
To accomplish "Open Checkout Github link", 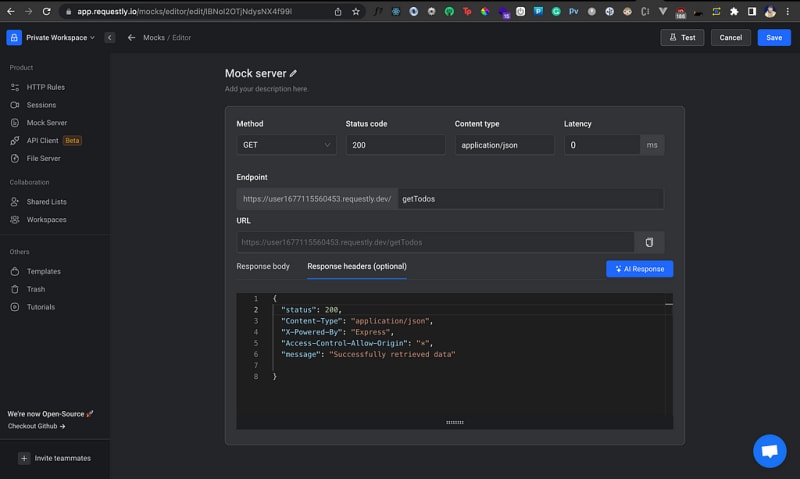I will (x=36, y=426).
